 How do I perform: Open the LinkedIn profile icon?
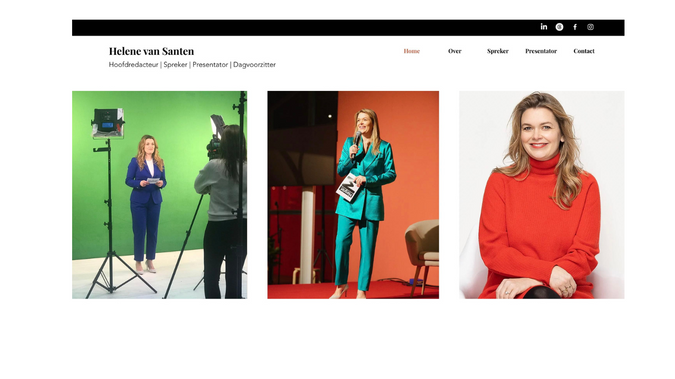coord(544,27)
